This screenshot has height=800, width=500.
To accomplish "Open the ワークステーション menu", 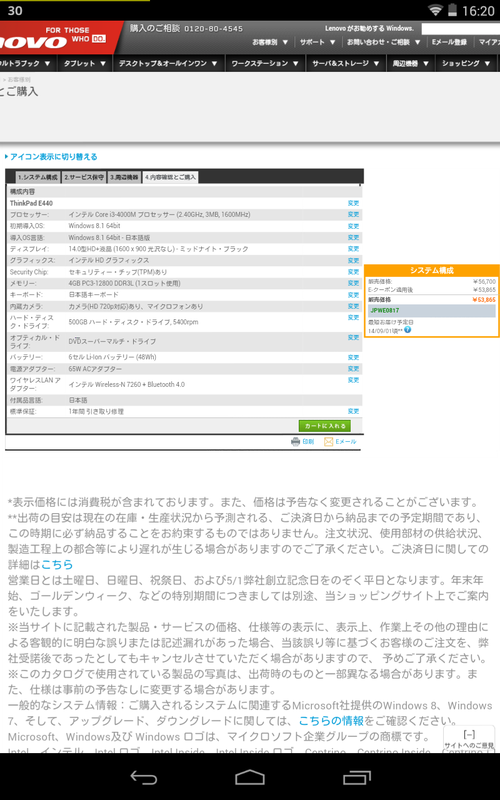I will pos(265,63).
